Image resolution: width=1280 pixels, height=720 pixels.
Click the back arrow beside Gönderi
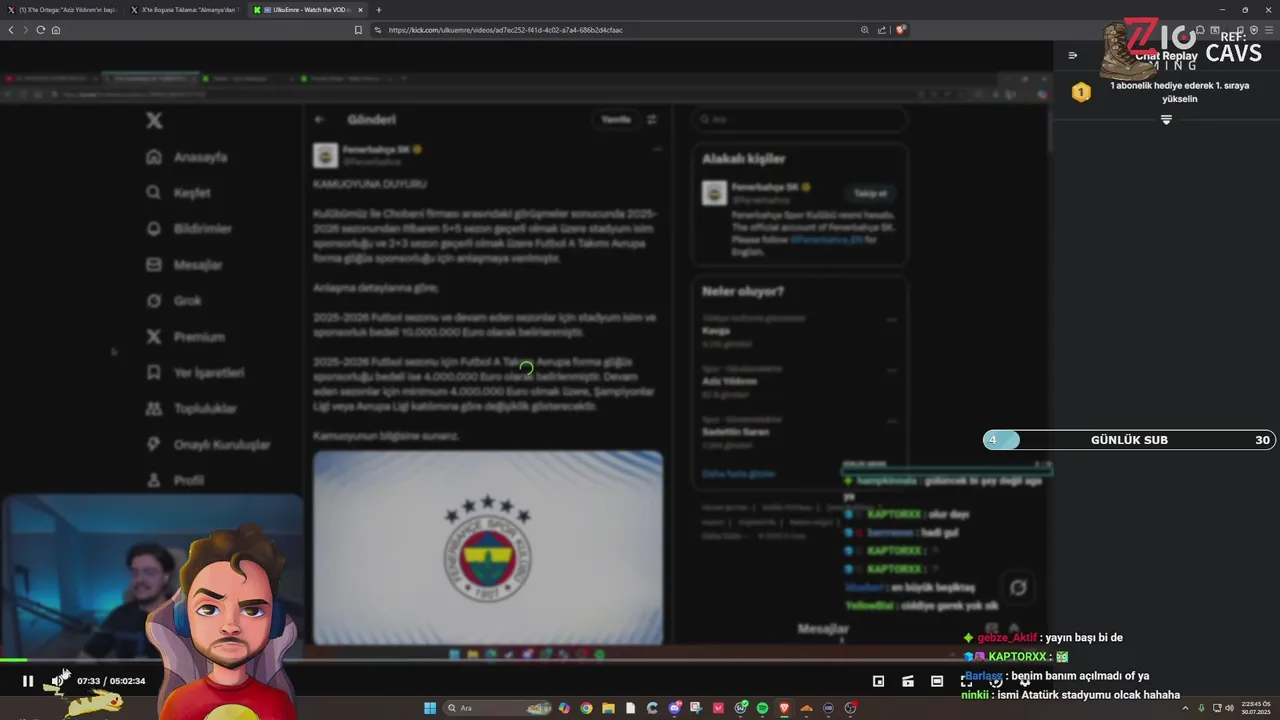[319, 120]
